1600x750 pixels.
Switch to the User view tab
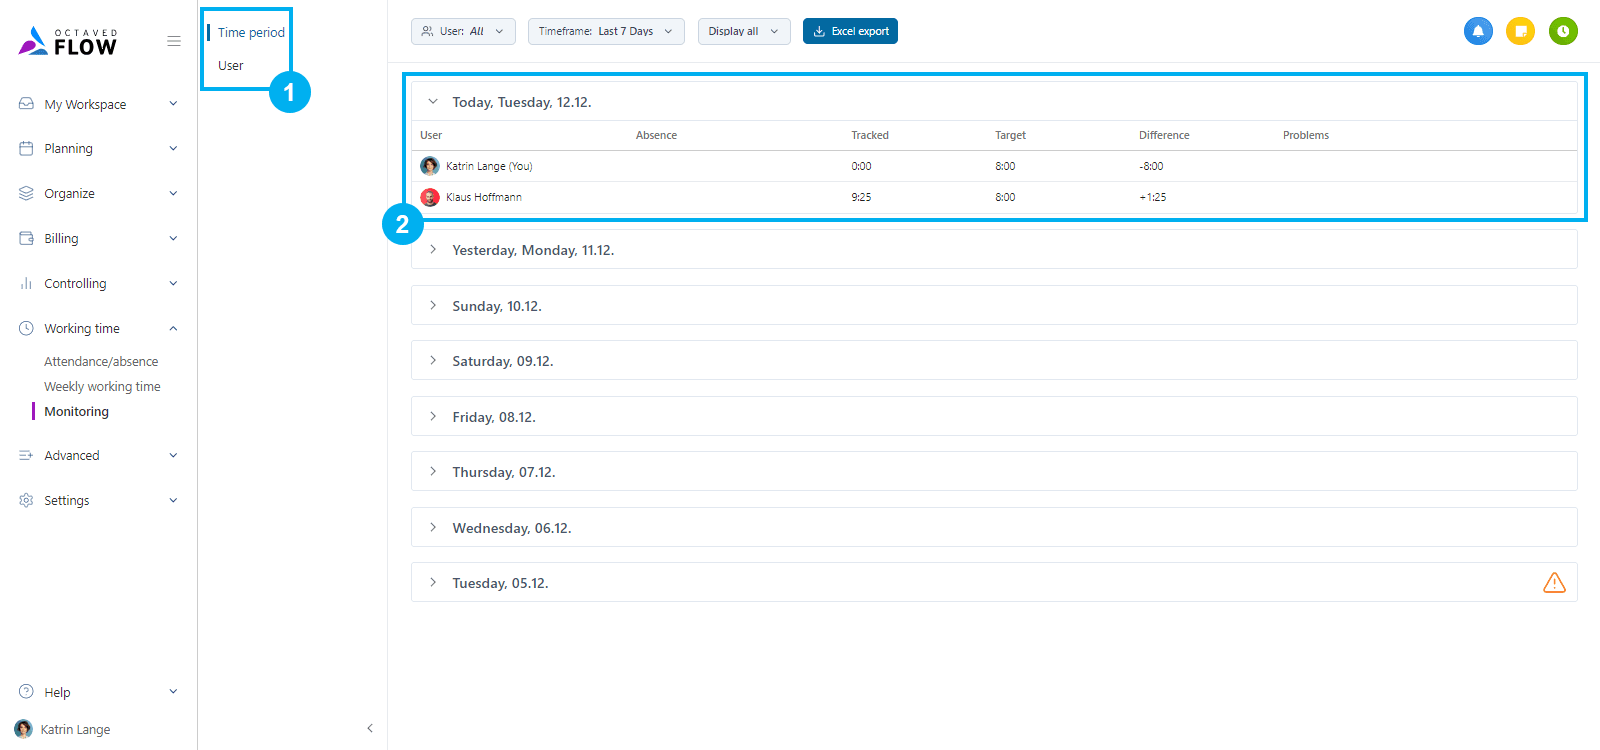(x=231, y=66)
